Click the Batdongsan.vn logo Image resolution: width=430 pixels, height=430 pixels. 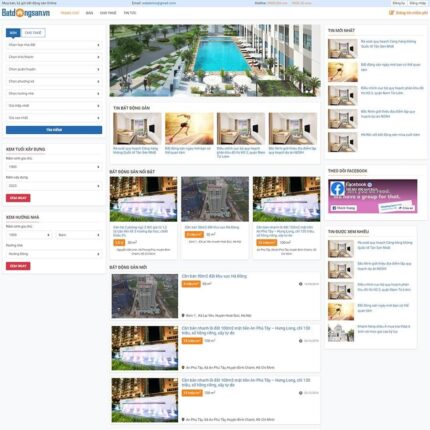pos(26,13)
